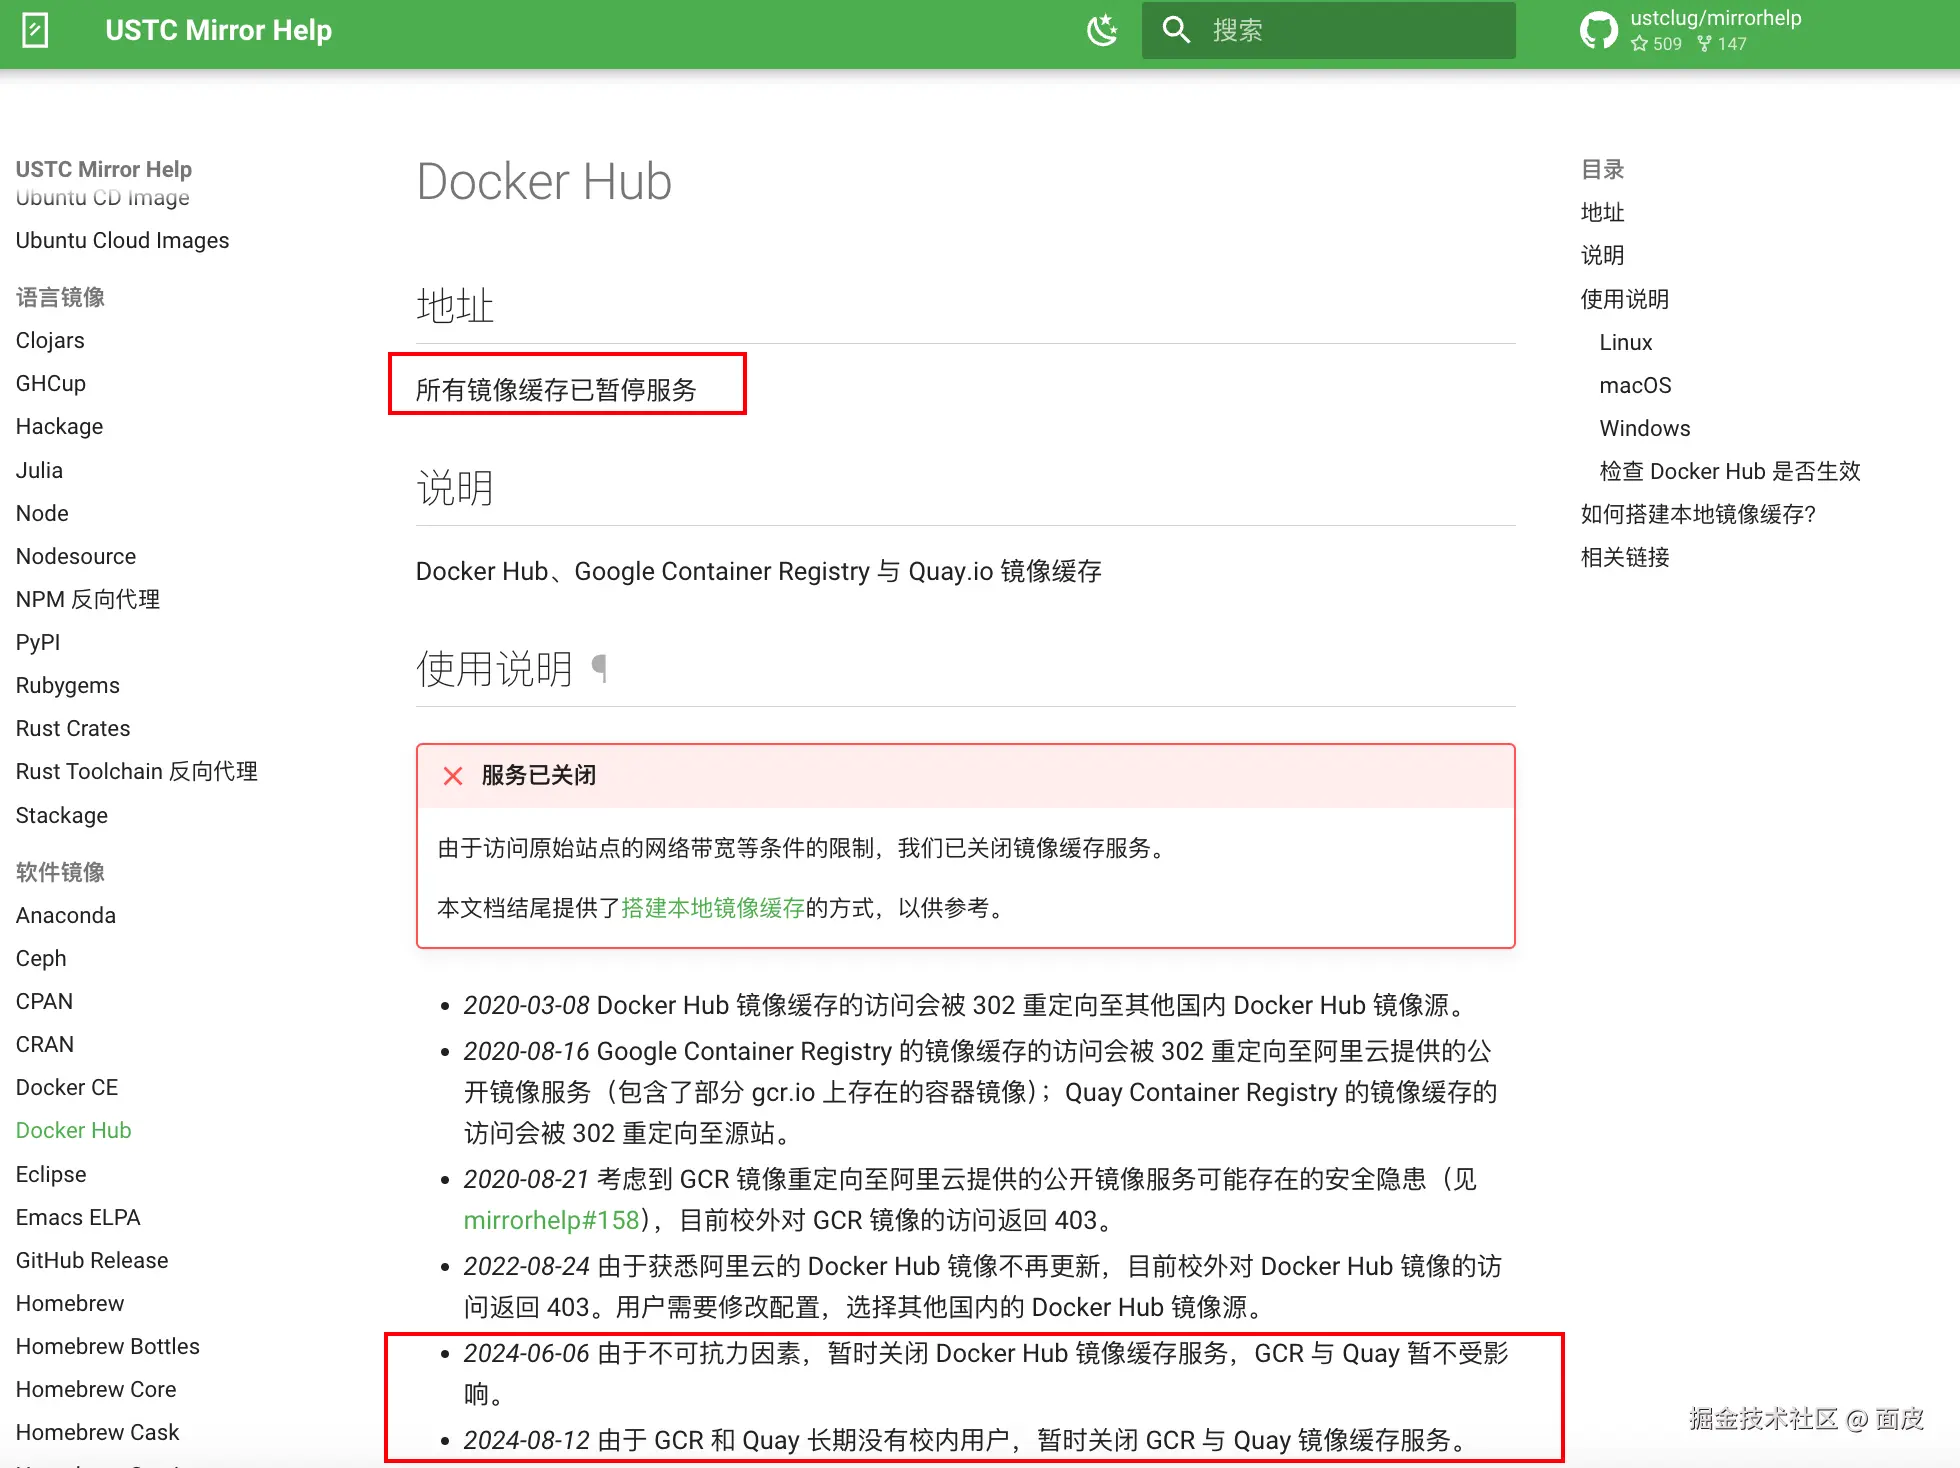Viewport: 1960px width, 1468px height.
Task: Click the red X icon in 服务已关闭 notice
Action: 453,776
